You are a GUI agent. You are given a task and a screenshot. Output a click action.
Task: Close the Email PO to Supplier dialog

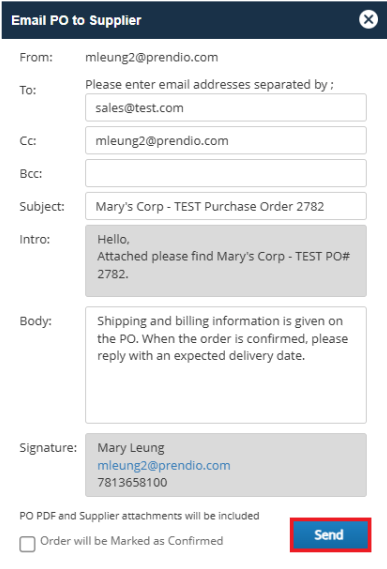368,19
